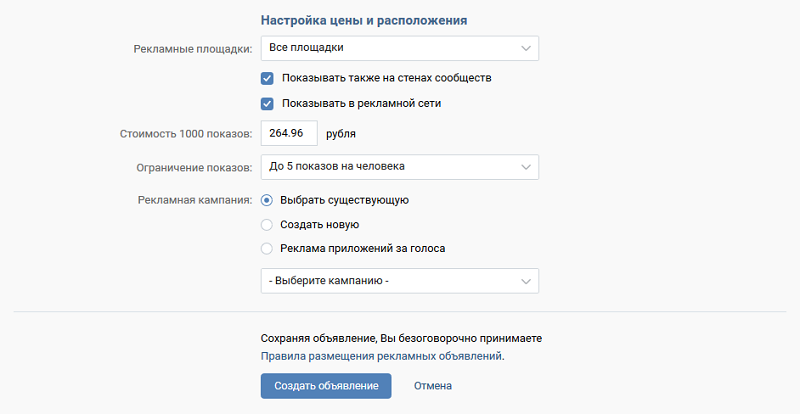This screenshot has width=800, height=414.
Task: Click the chevron arrow of the Ограничение показов dropdown
Action: tap(526, 167)
